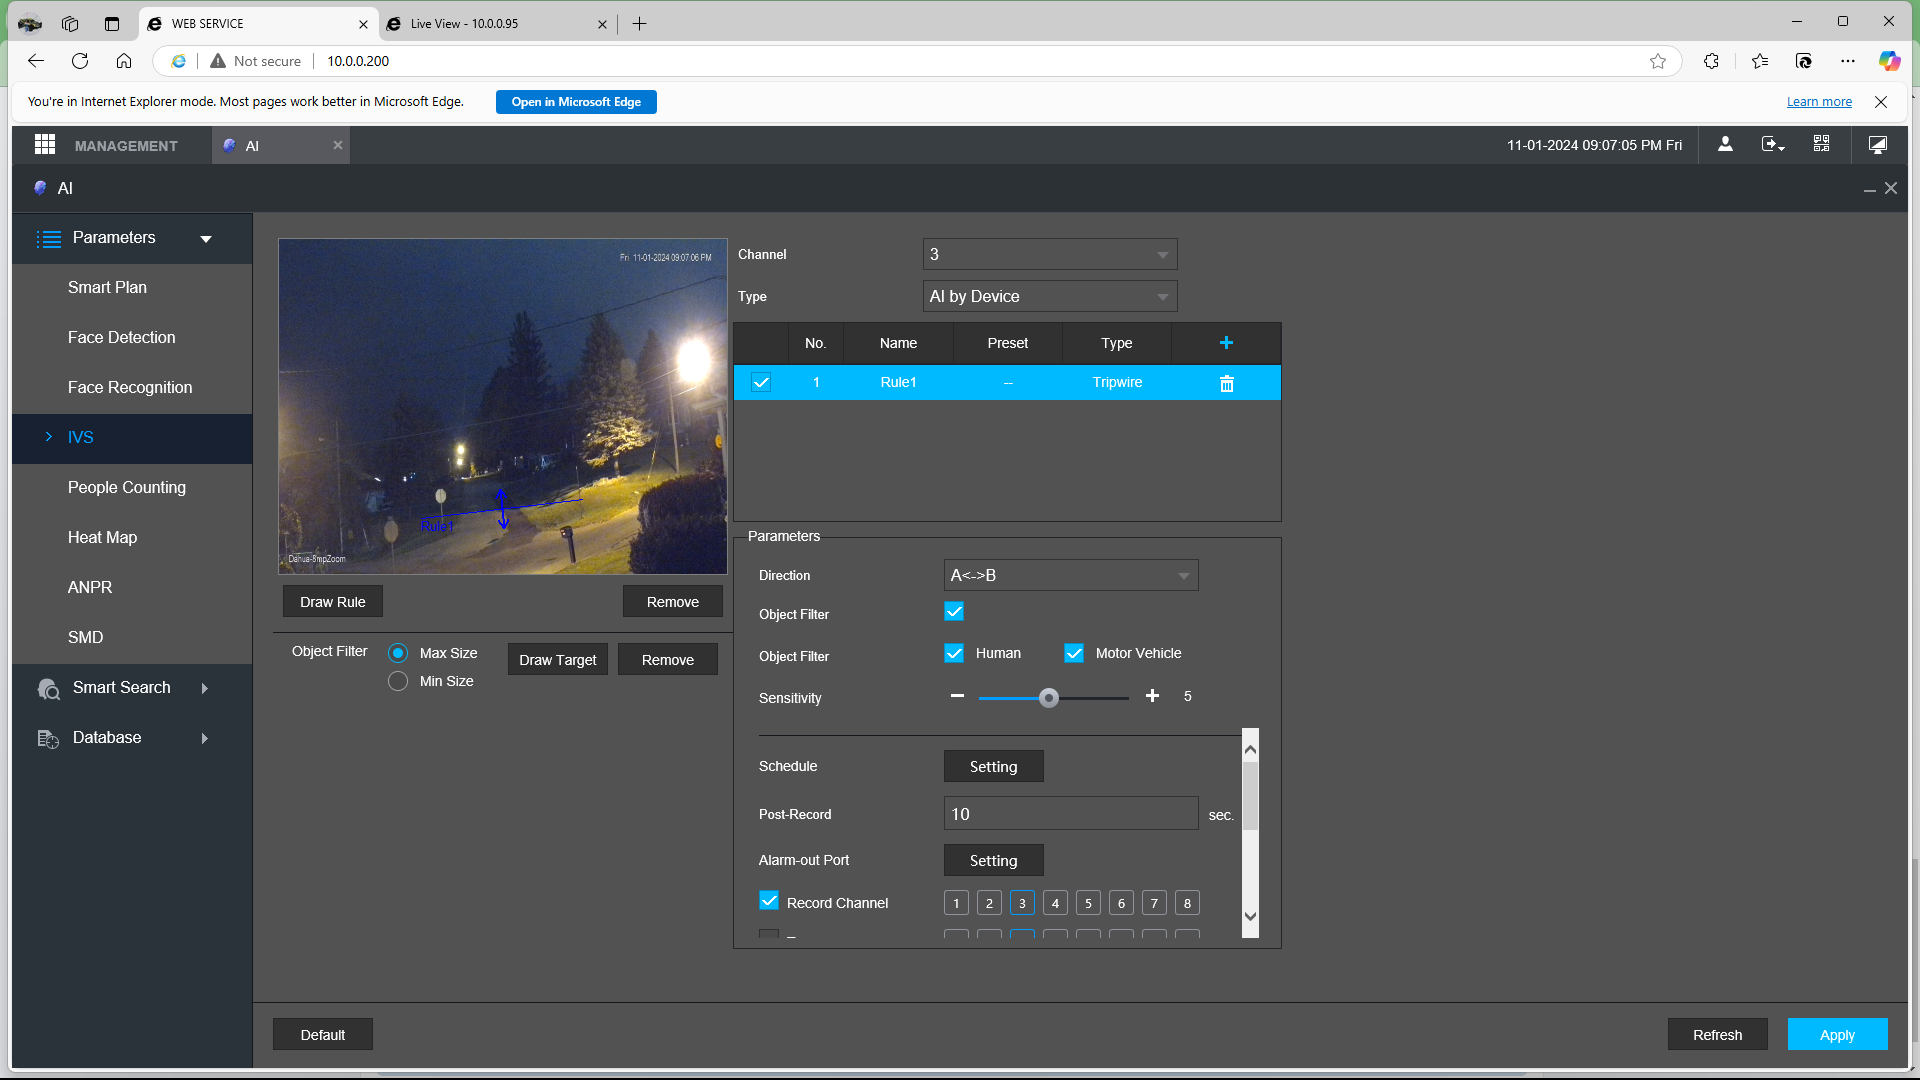1920x1080 pixels.
Task: Click the favorites star in address bar
Action: (x=1658, y=61)
